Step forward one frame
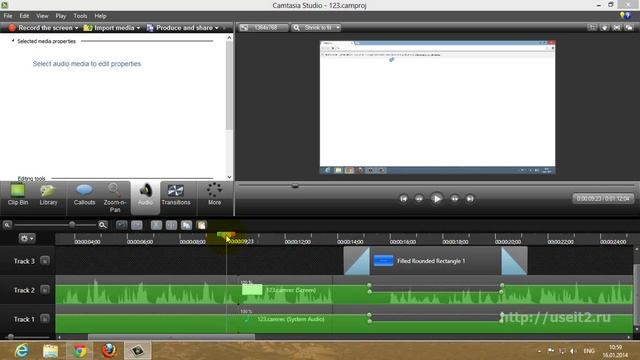 (x=454, y=199)
